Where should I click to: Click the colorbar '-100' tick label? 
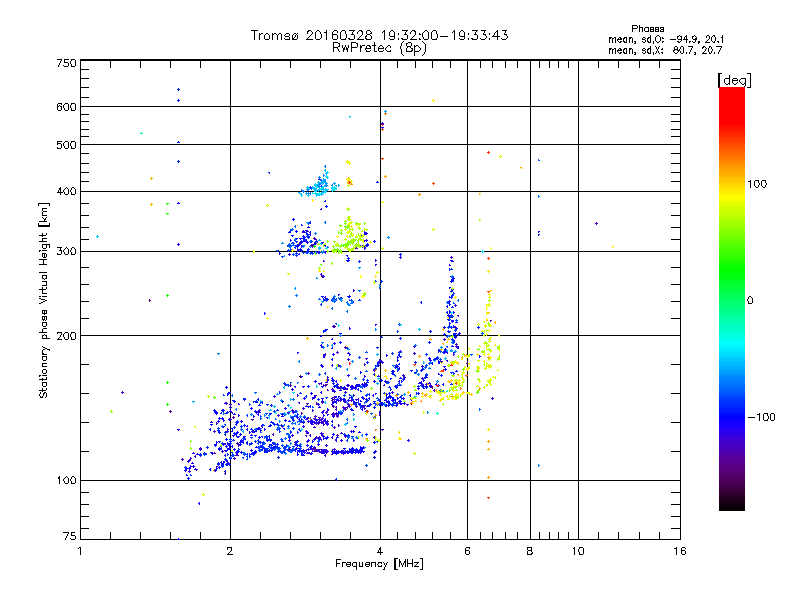pyautogui.click(x=762, y=417)
